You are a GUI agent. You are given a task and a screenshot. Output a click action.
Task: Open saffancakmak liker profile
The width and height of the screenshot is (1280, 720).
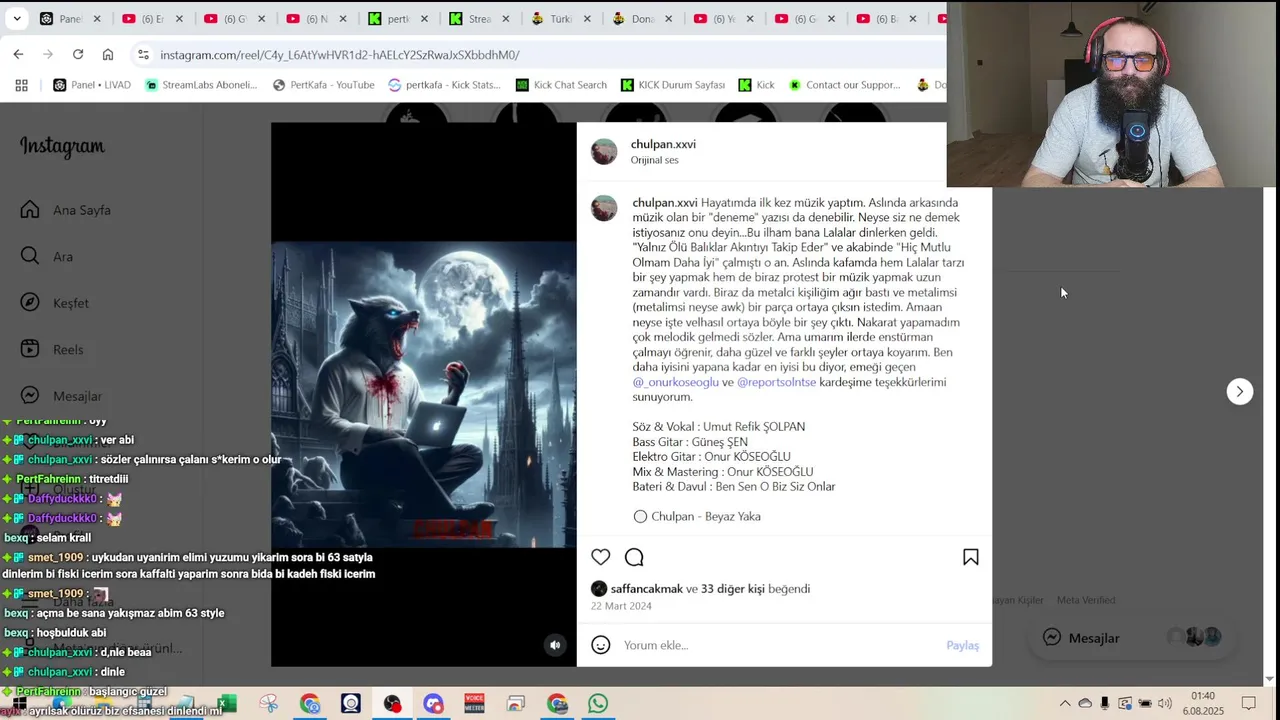pos(646,589)
